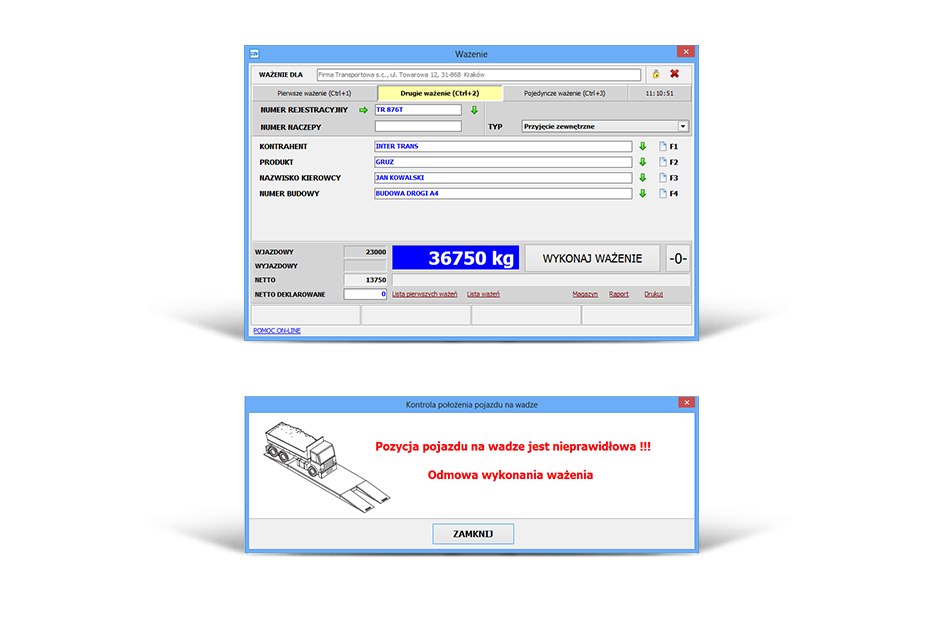This screenshot has width=942, height=617.
Task: Click green down arrow next to registration number
Action: pyautogui.click(x=474, y=110)
